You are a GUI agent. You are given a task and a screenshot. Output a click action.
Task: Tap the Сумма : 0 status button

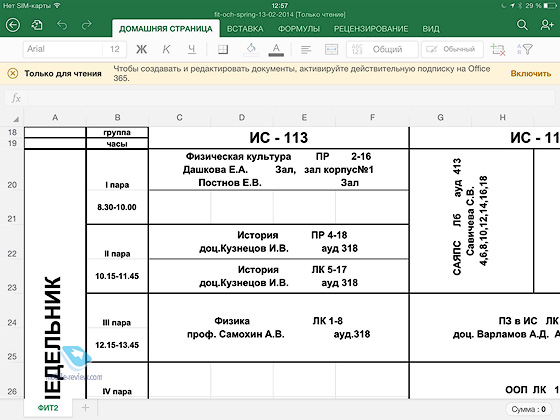(x=528, y=409)
